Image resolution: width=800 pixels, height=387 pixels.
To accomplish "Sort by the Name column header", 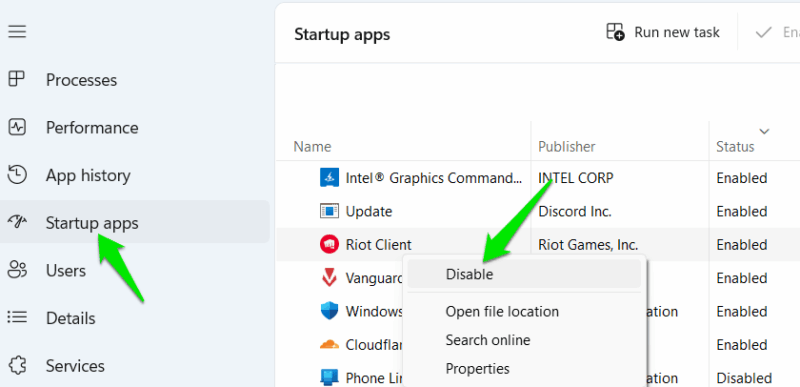I will pyautogui.click(x=312, y=147).
